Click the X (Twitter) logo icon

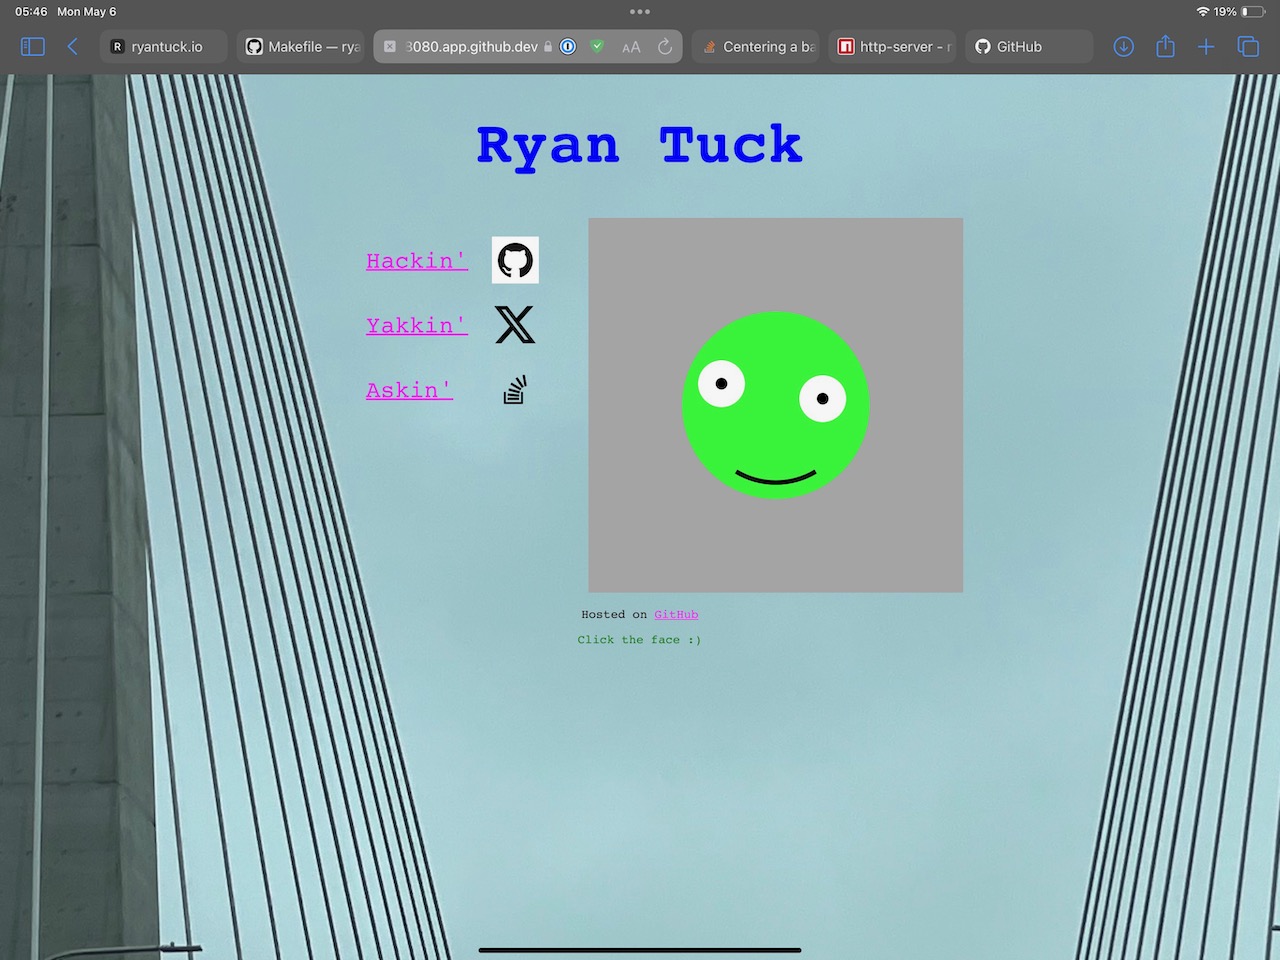[x=515, y=325]
